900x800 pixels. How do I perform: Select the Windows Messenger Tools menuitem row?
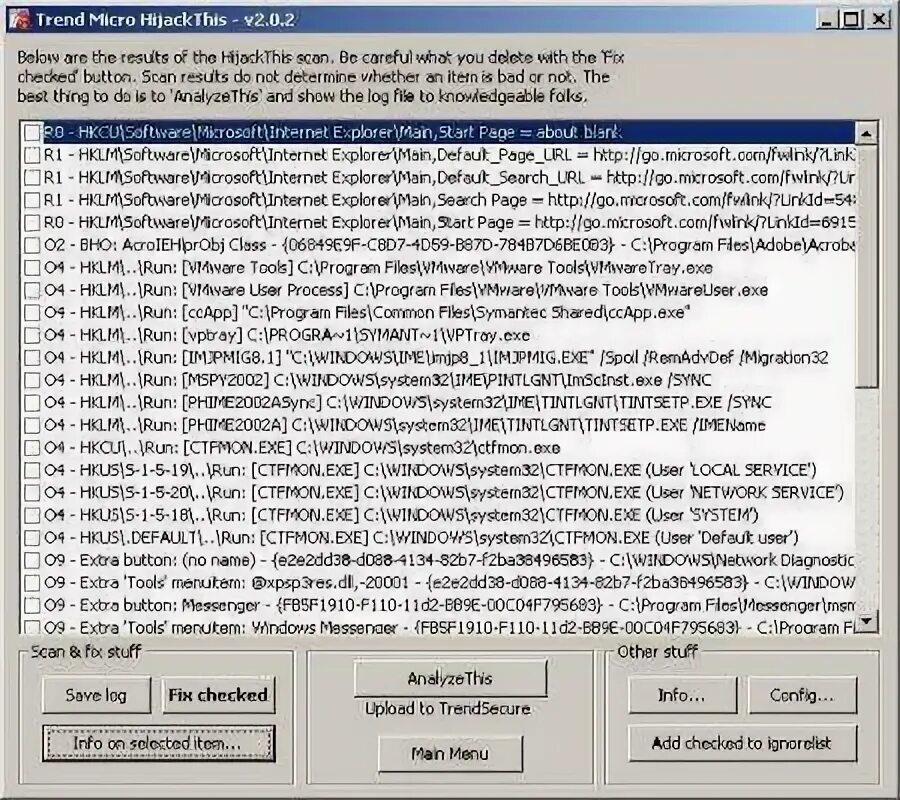click(449, 627)
